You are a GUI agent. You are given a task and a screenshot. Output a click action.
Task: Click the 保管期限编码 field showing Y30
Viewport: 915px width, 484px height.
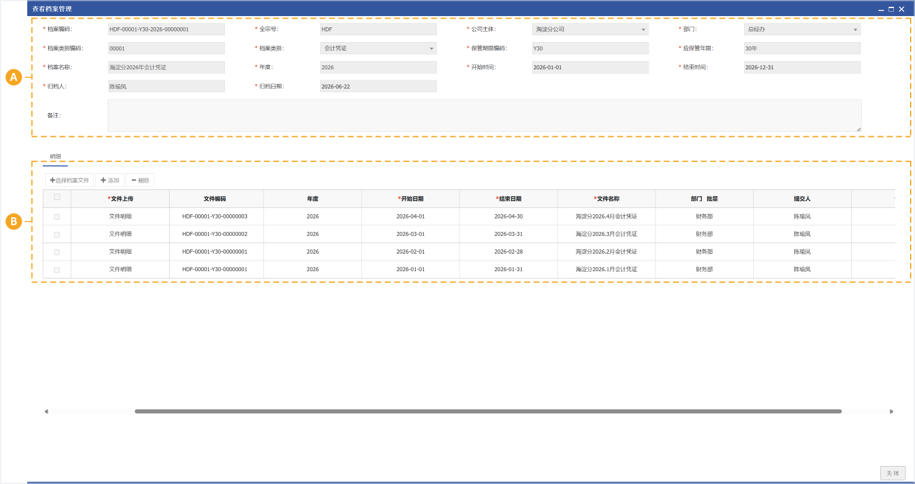tap(590, 48)
